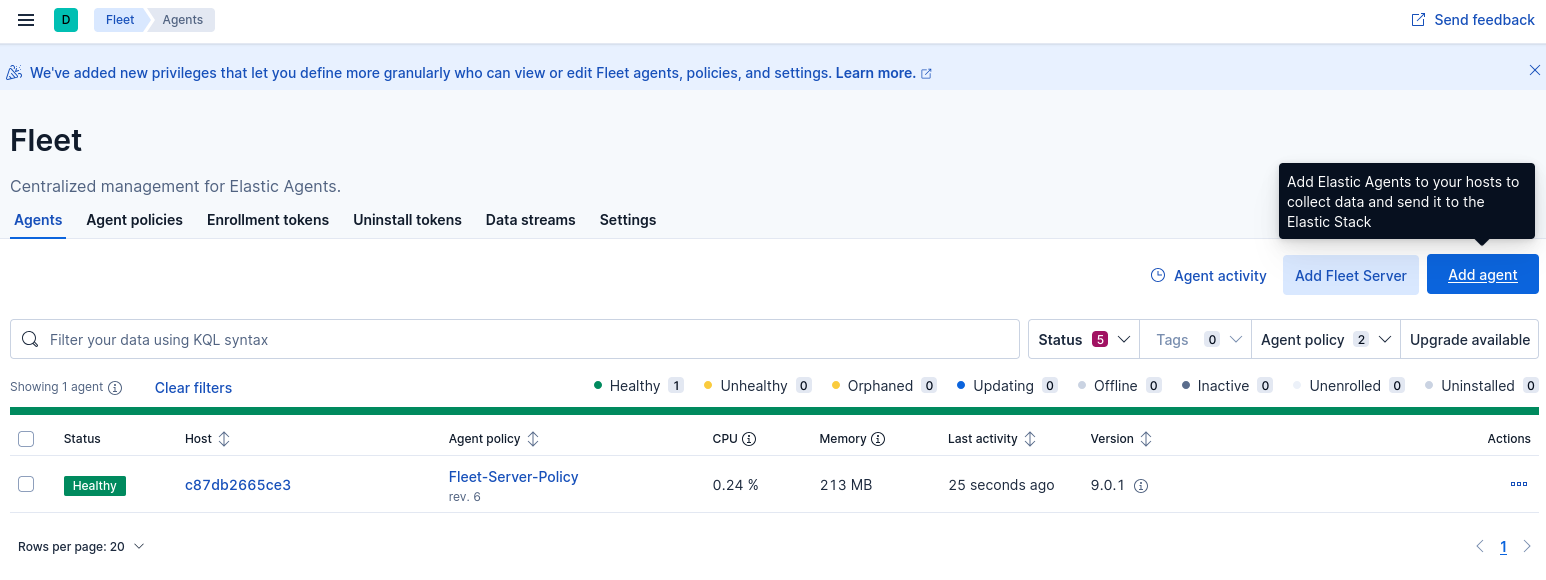This screenshot has width=1546, height=580.
Task: Click info icon next to version 9.0.1
Action: [1141, 485]
